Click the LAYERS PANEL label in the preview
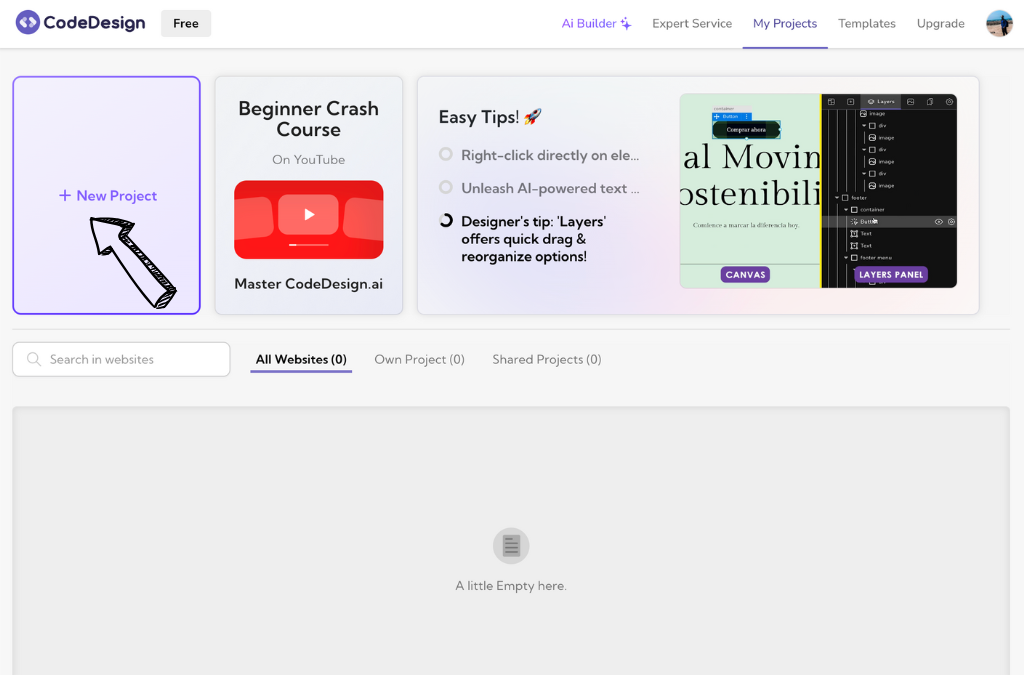The image size is (1024, 675). [891, 275]
